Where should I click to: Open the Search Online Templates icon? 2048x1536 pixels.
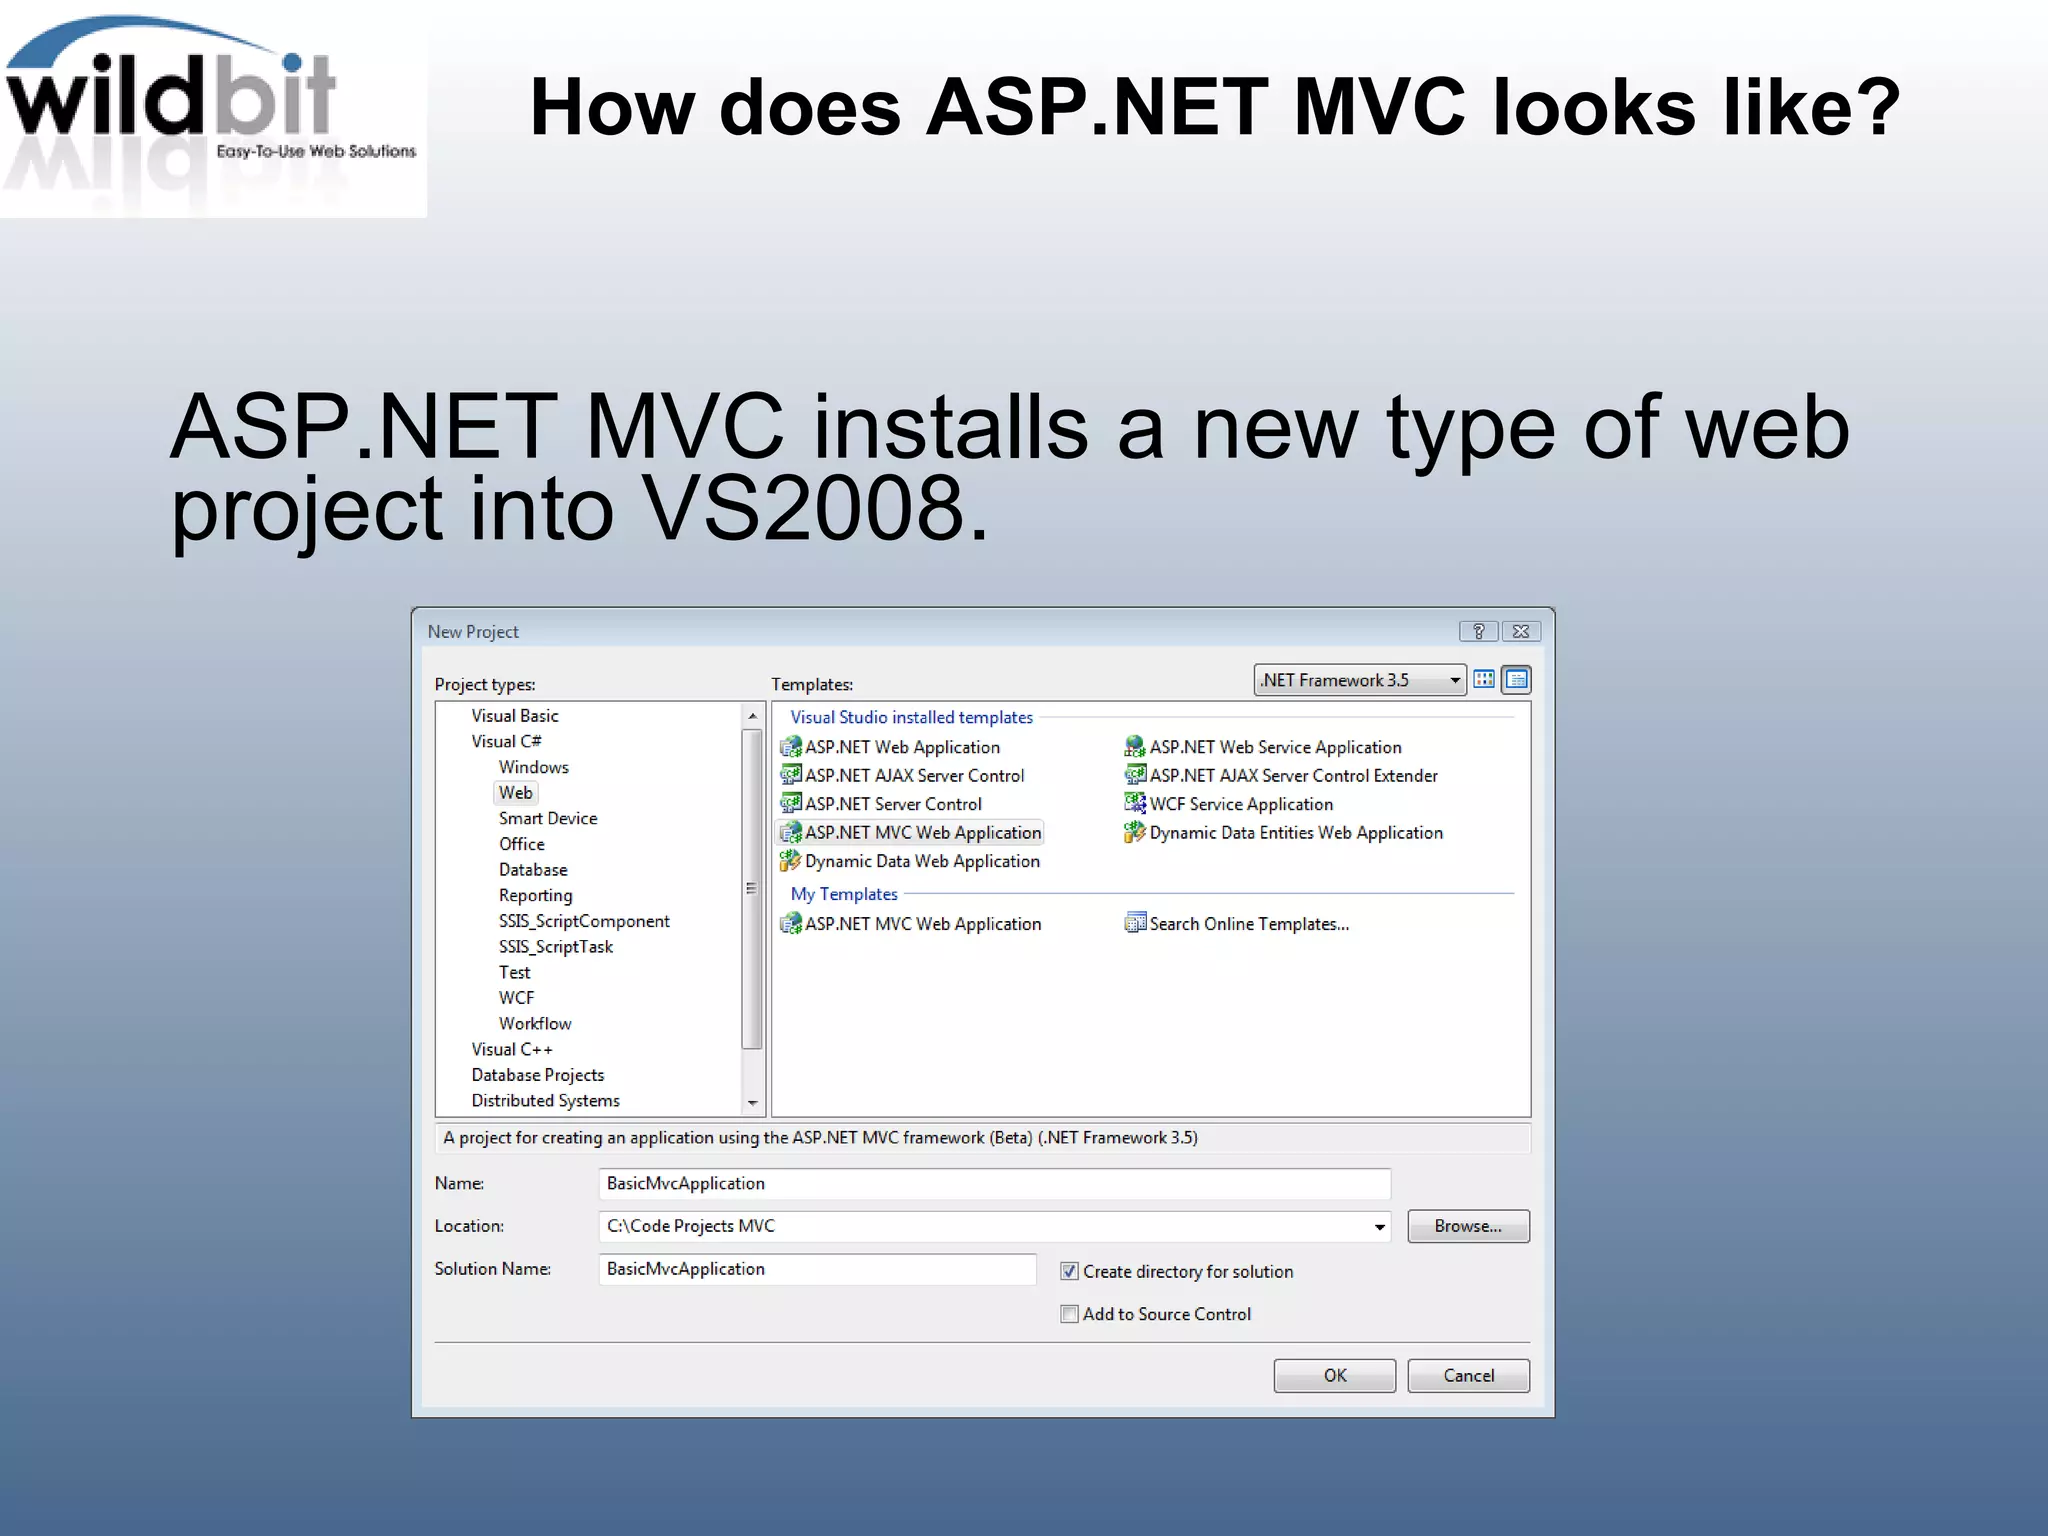click(1134, 923)
